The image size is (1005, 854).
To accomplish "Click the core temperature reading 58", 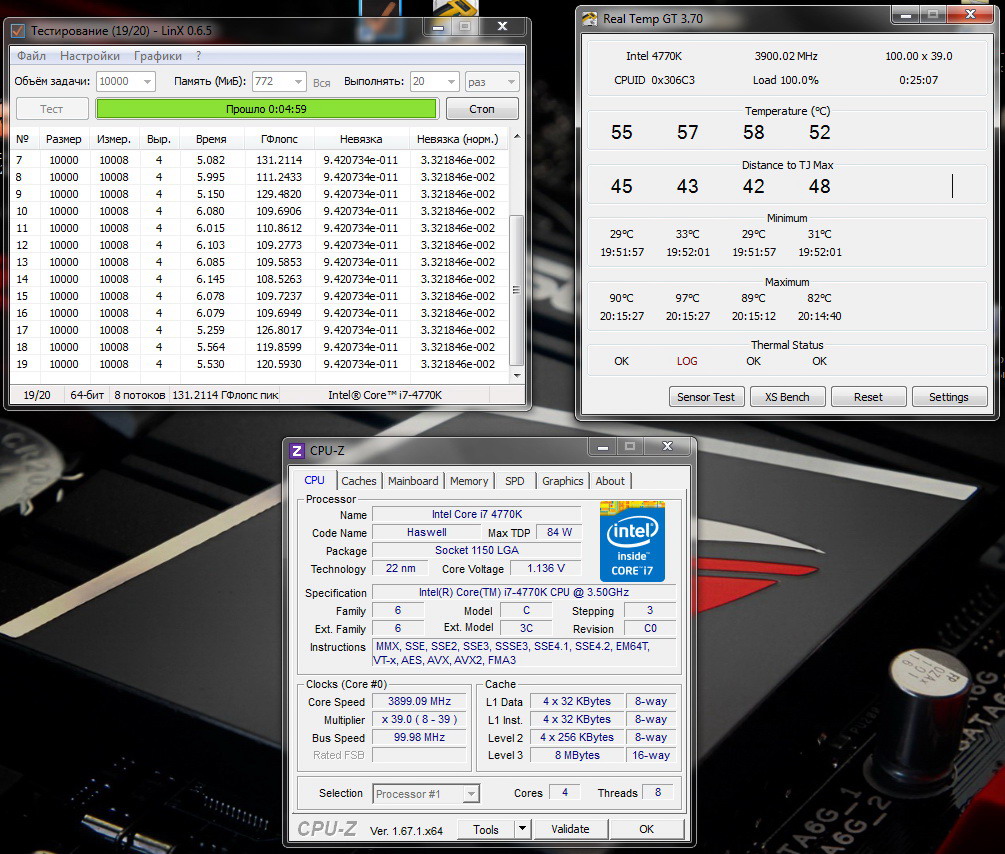I will (x=754, y=132).
